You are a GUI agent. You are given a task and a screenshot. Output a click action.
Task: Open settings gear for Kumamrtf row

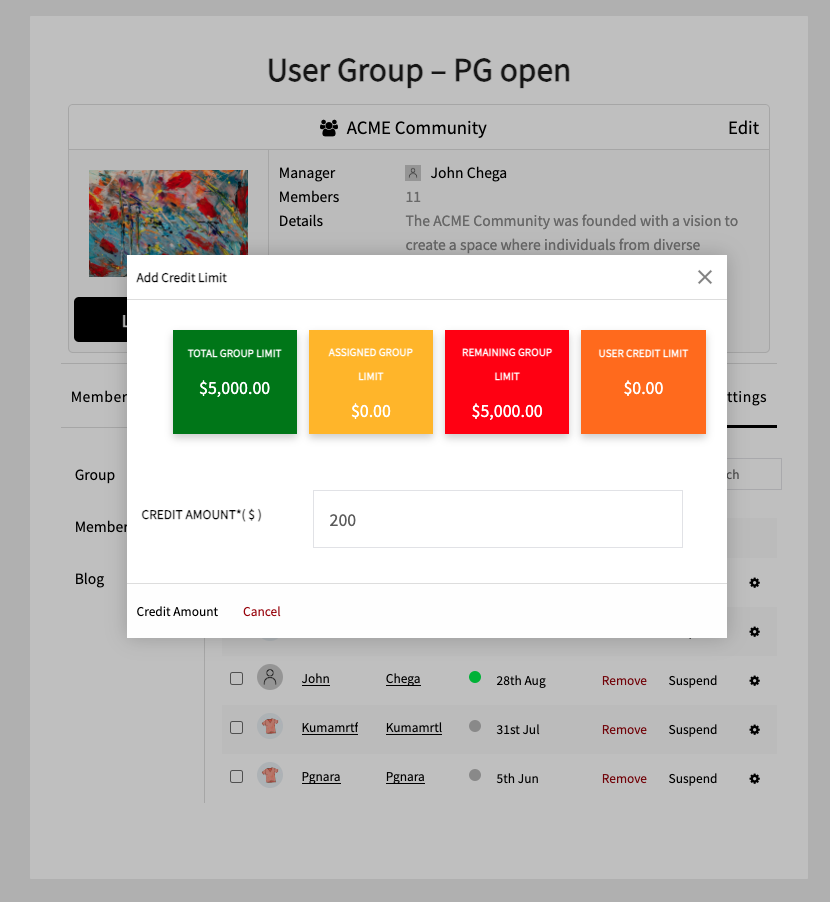click(x=755, y=729)
